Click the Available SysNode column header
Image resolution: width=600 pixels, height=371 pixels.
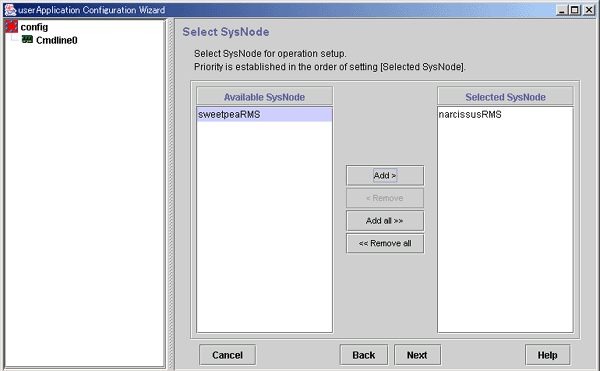coord(264,97)
